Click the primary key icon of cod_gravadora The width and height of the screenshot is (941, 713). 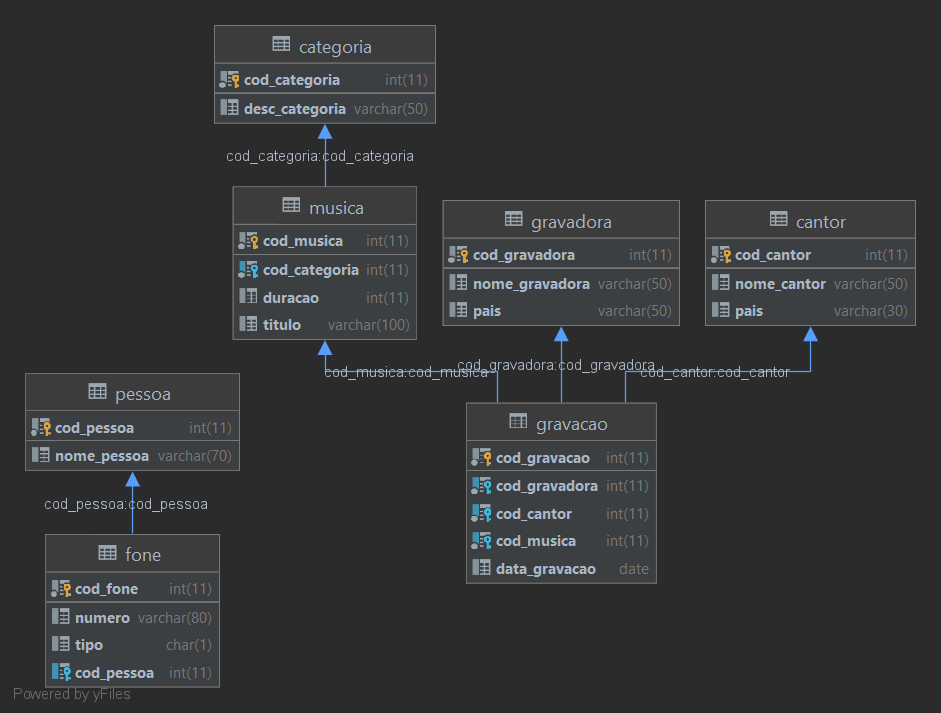click(x=457, y=254)
